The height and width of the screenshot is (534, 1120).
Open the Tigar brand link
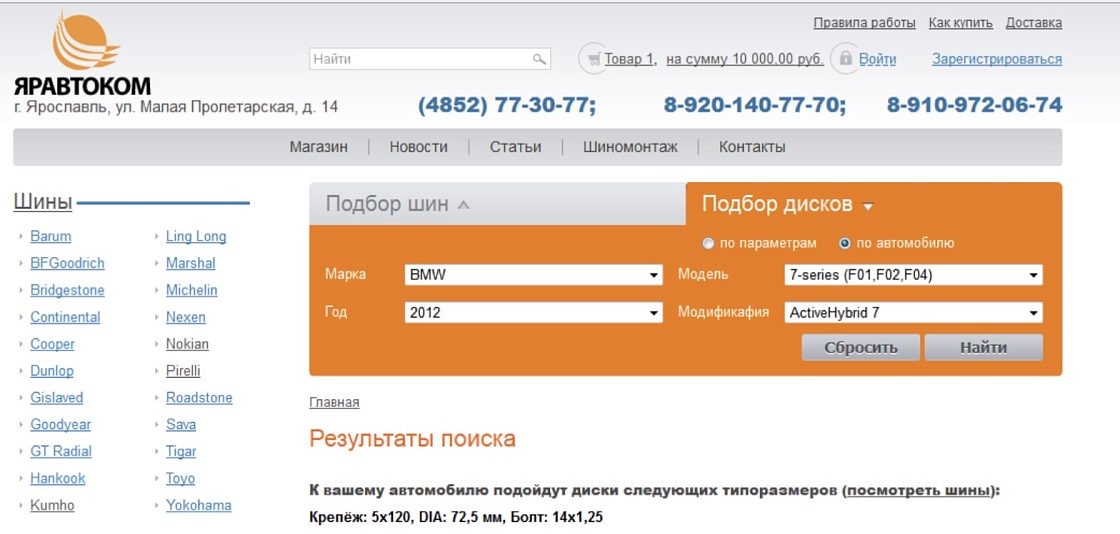tap(181, 452)
